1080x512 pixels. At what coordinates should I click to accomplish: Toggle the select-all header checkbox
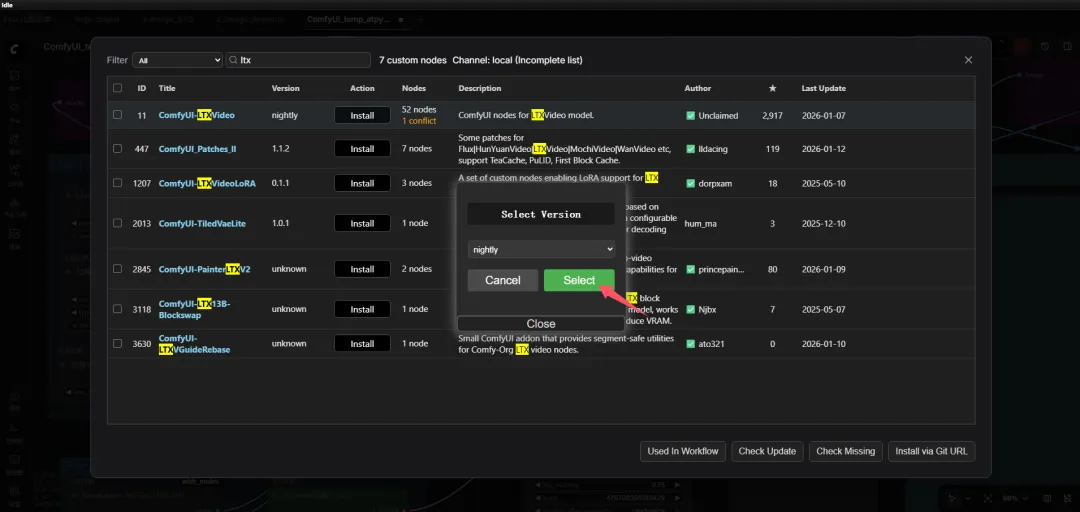tap(117, 88)
